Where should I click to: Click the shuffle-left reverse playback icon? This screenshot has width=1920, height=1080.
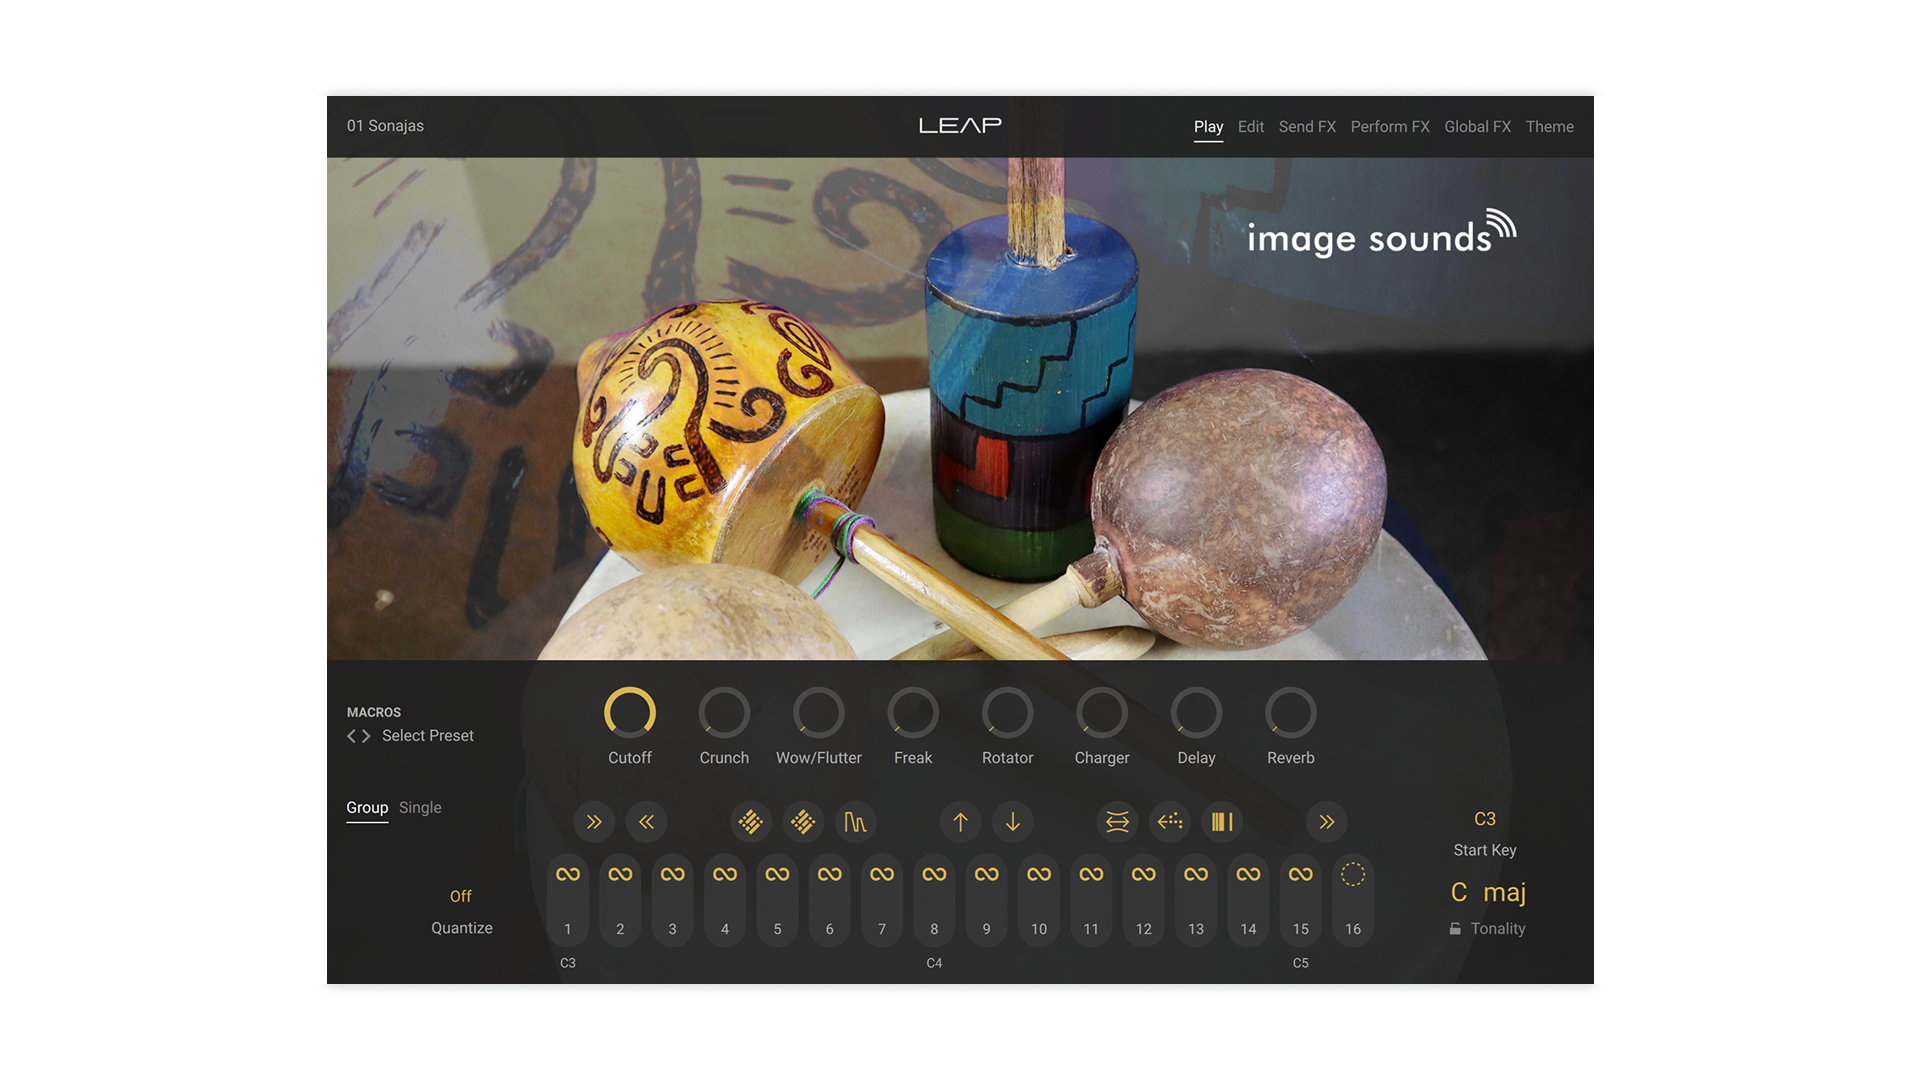pos(647,822)
